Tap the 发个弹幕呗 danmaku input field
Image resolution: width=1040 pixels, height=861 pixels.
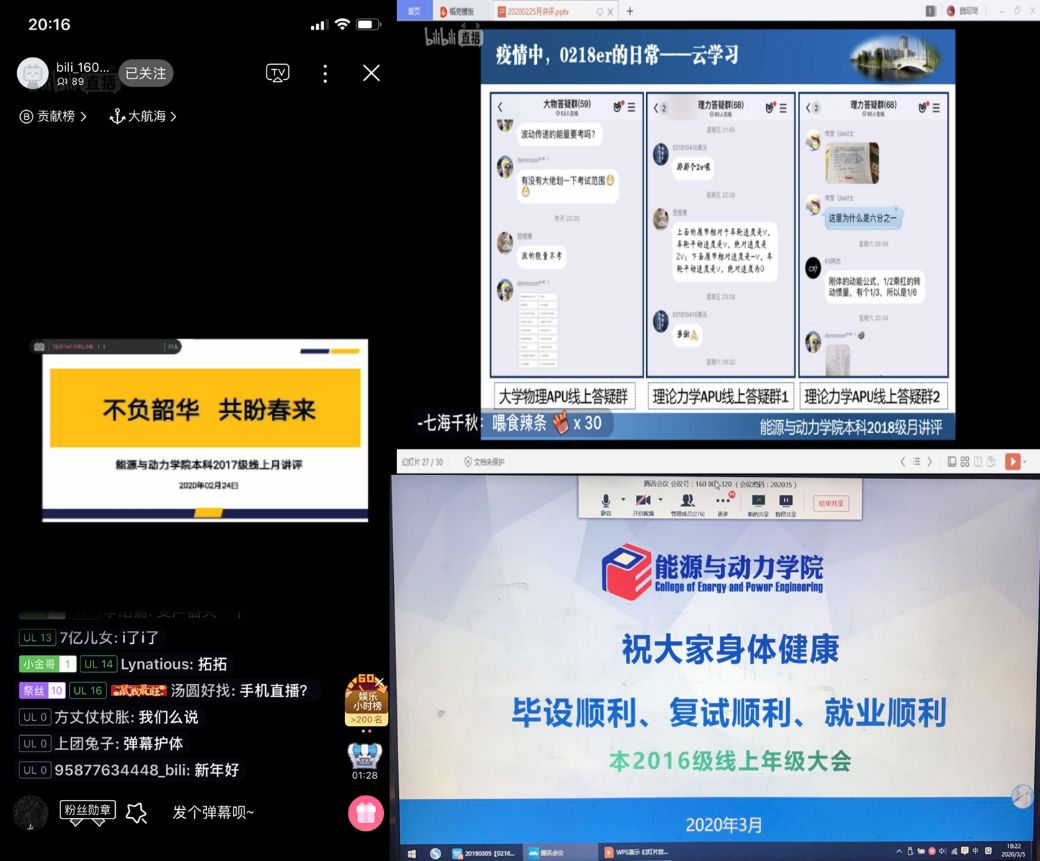pyautogui.click(x=214, y=813)
